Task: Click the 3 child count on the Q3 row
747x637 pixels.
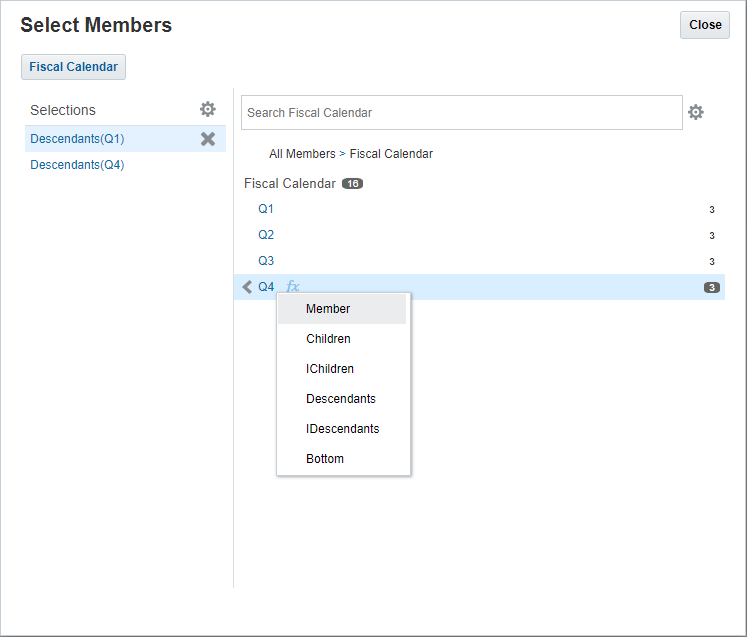Action: point(712,262)
